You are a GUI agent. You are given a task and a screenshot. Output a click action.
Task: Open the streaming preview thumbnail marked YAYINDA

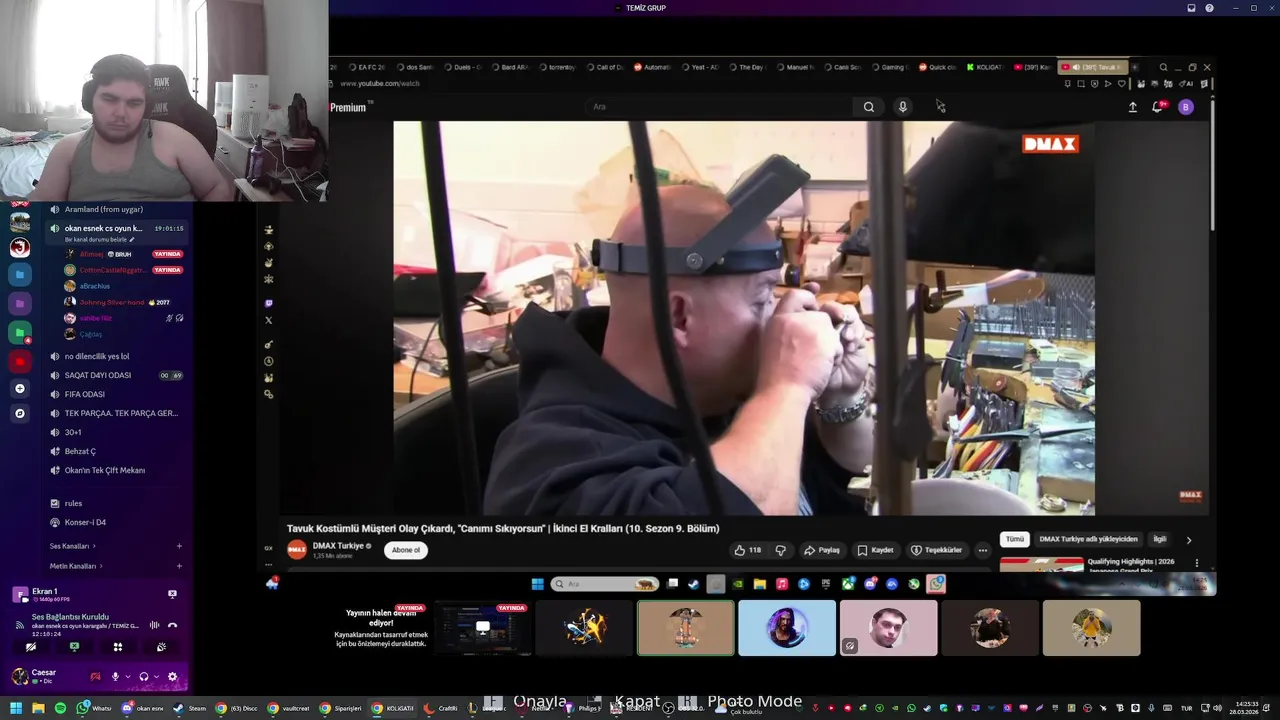[483, 629]
